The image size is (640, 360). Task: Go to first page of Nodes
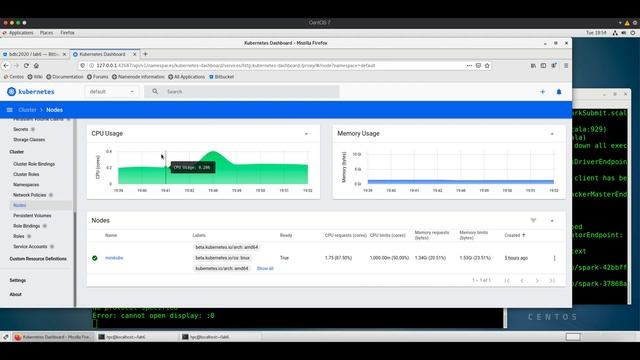tap(507, 280)
